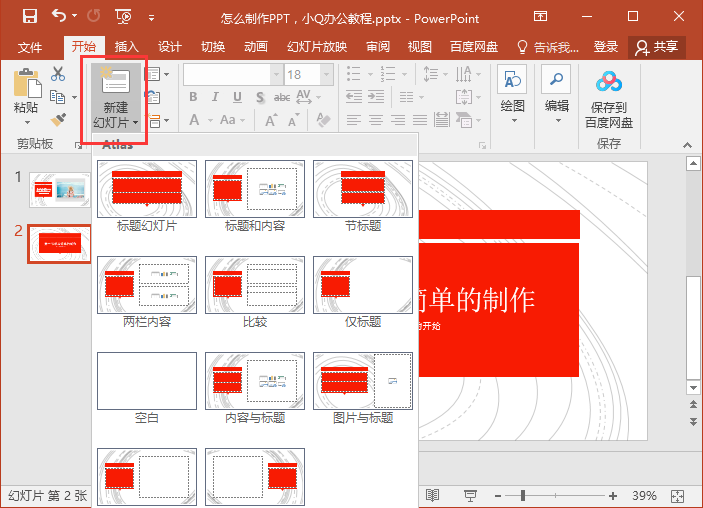Screen dimensions: 703x508
Task: Toggle Underline formatting
Action: point(237,97)
